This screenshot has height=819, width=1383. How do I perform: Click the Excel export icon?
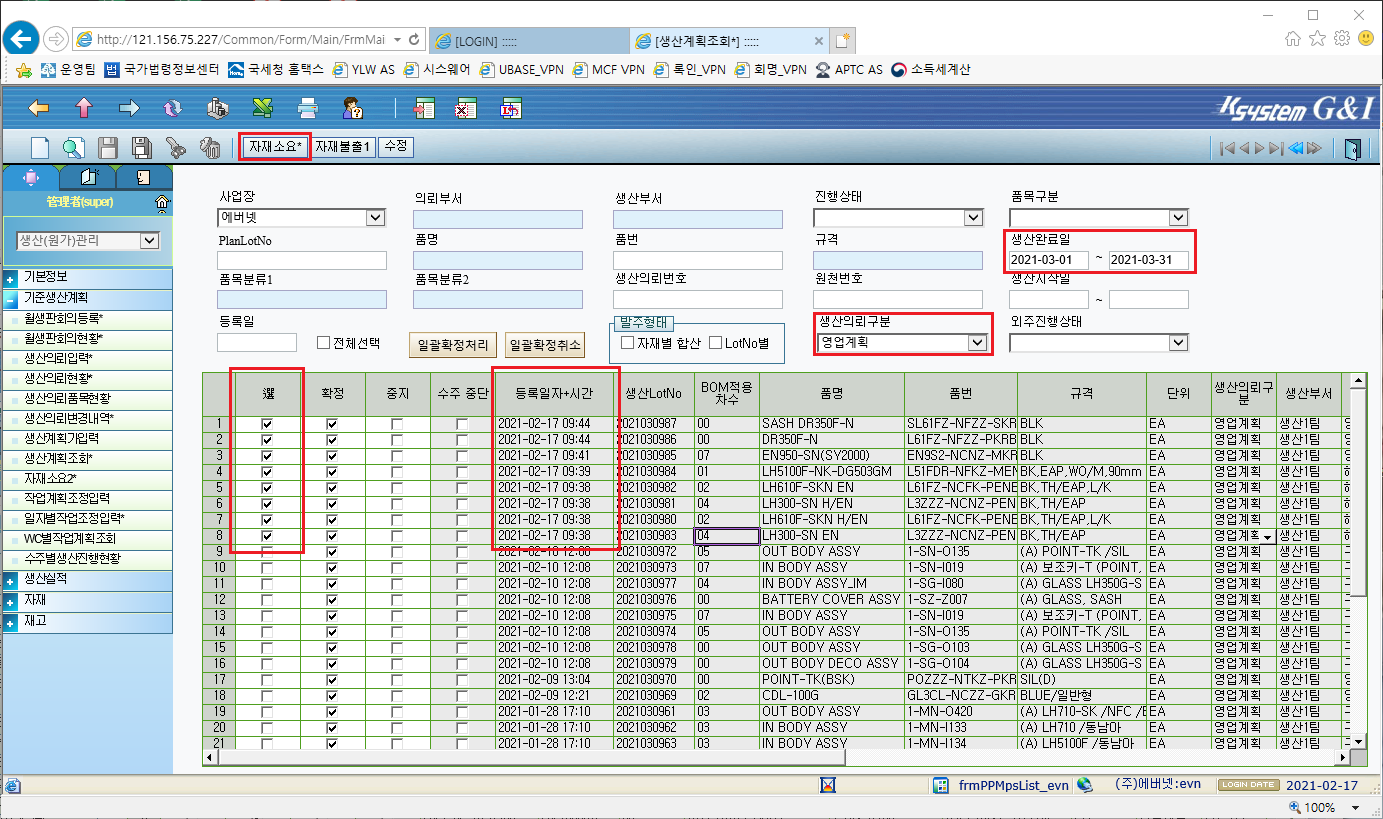coord(263,108)
